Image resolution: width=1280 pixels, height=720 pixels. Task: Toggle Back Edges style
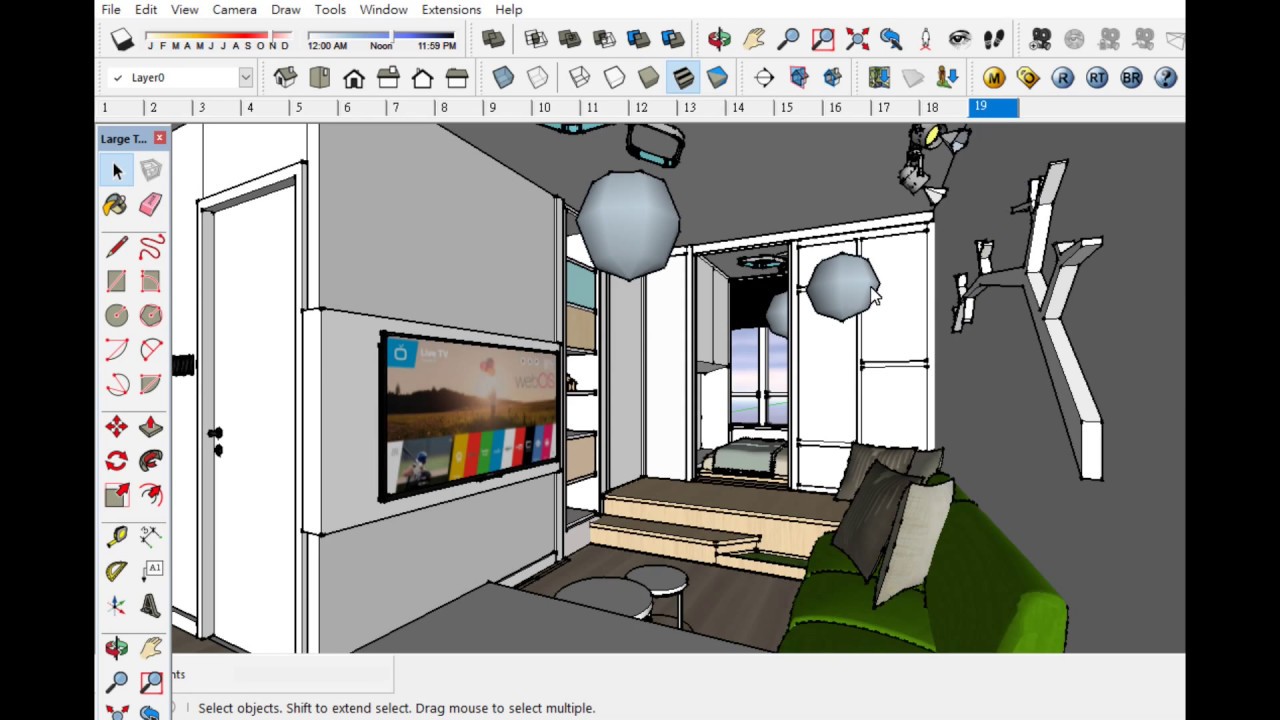(x=537, y=77)
